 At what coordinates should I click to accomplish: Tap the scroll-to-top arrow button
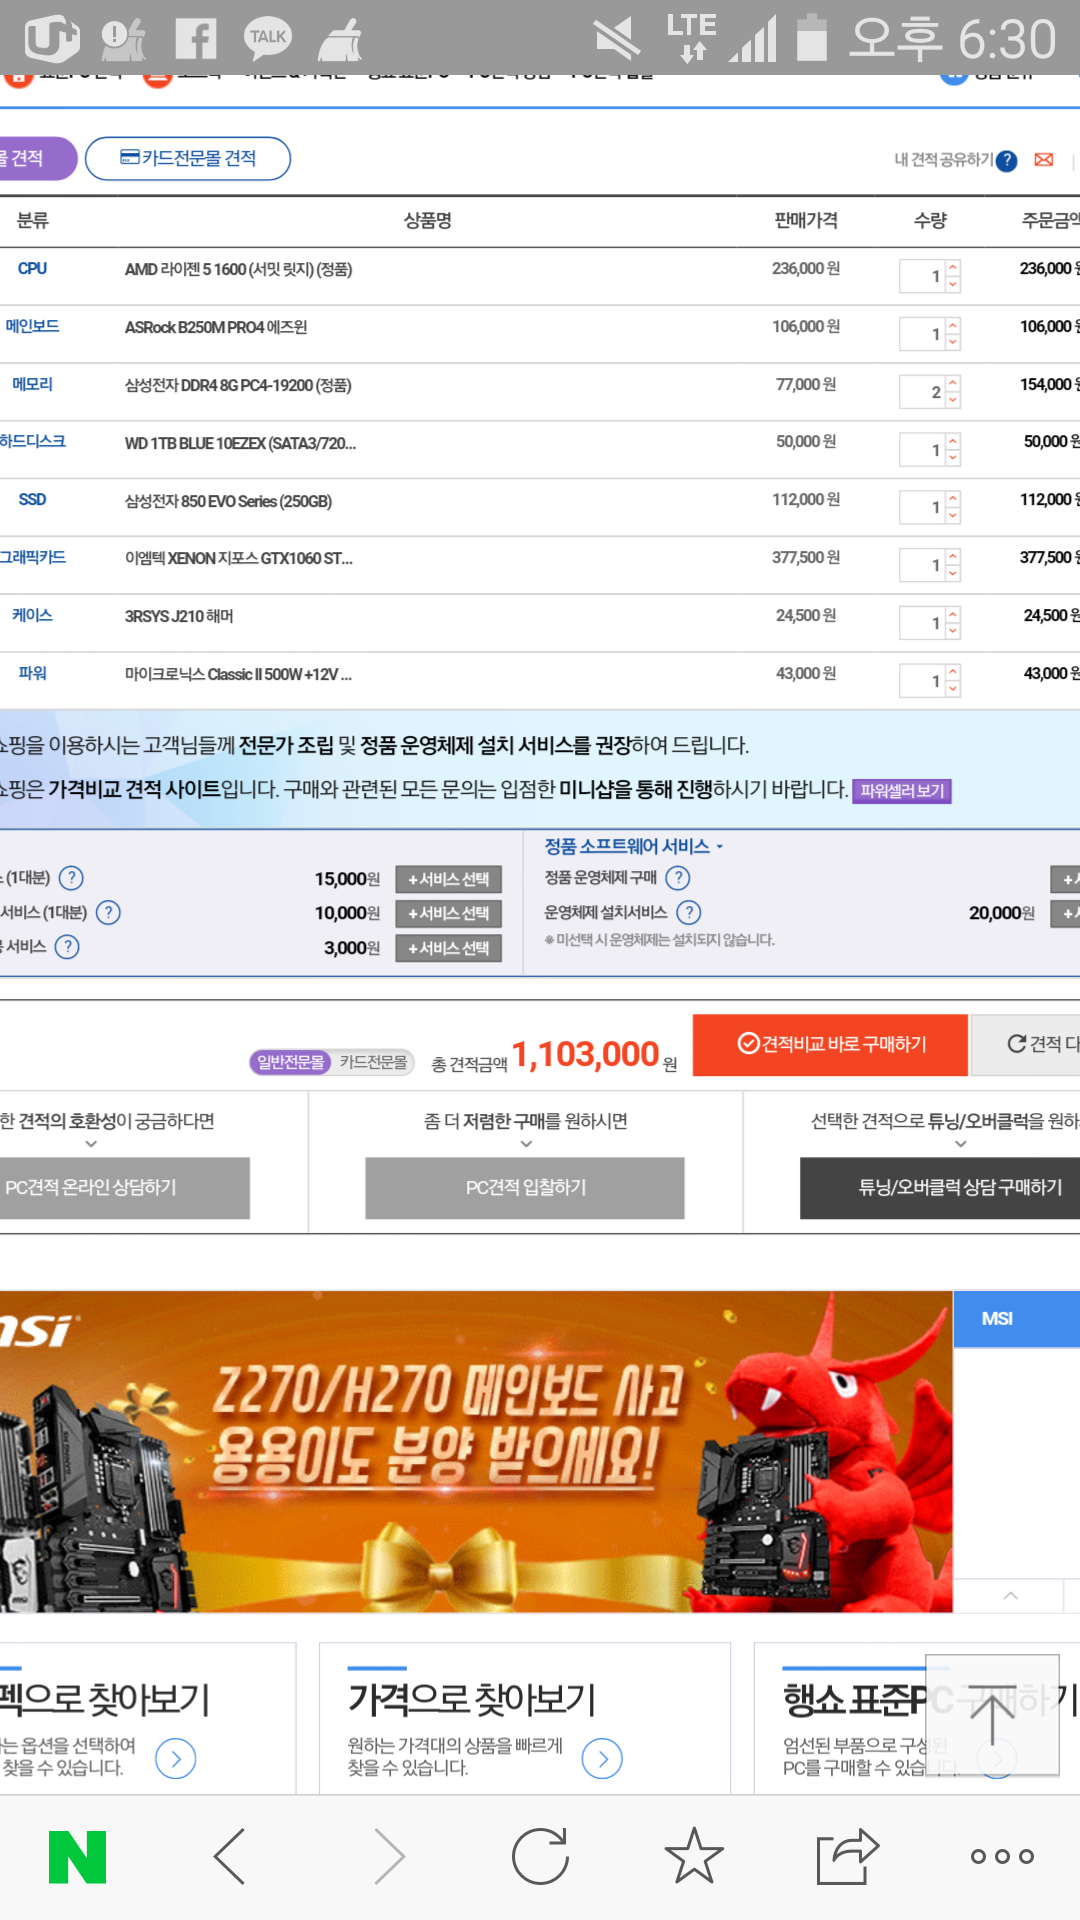click(992, 1716)
